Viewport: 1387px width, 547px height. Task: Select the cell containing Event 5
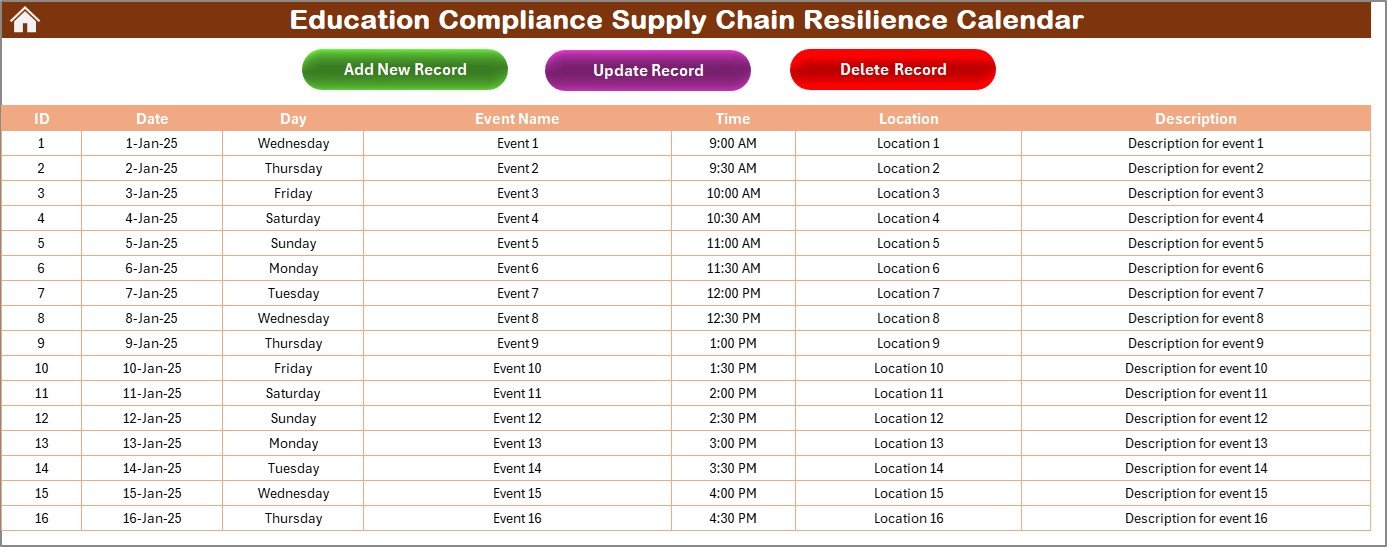pos(517,243)
